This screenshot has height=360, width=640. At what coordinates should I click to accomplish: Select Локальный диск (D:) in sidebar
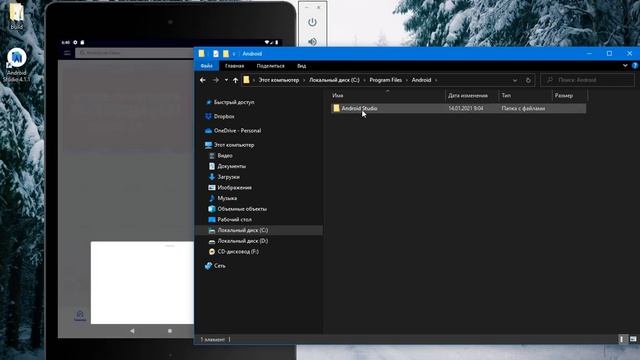click(x=242, y=241)
